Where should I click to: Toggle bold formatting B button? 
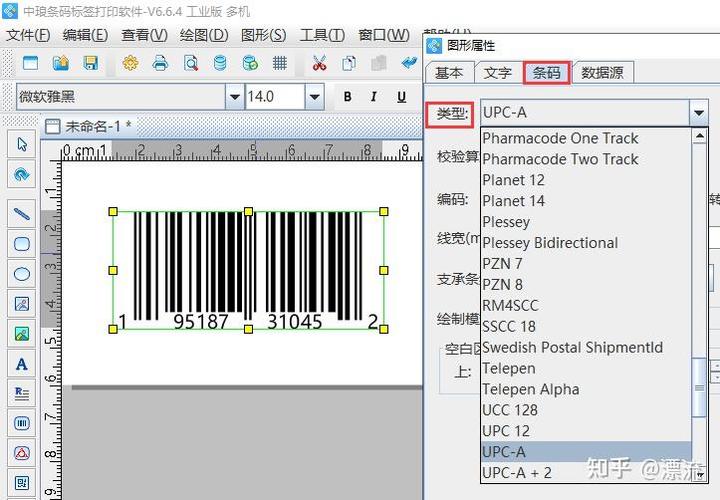(x=348, y=96)
